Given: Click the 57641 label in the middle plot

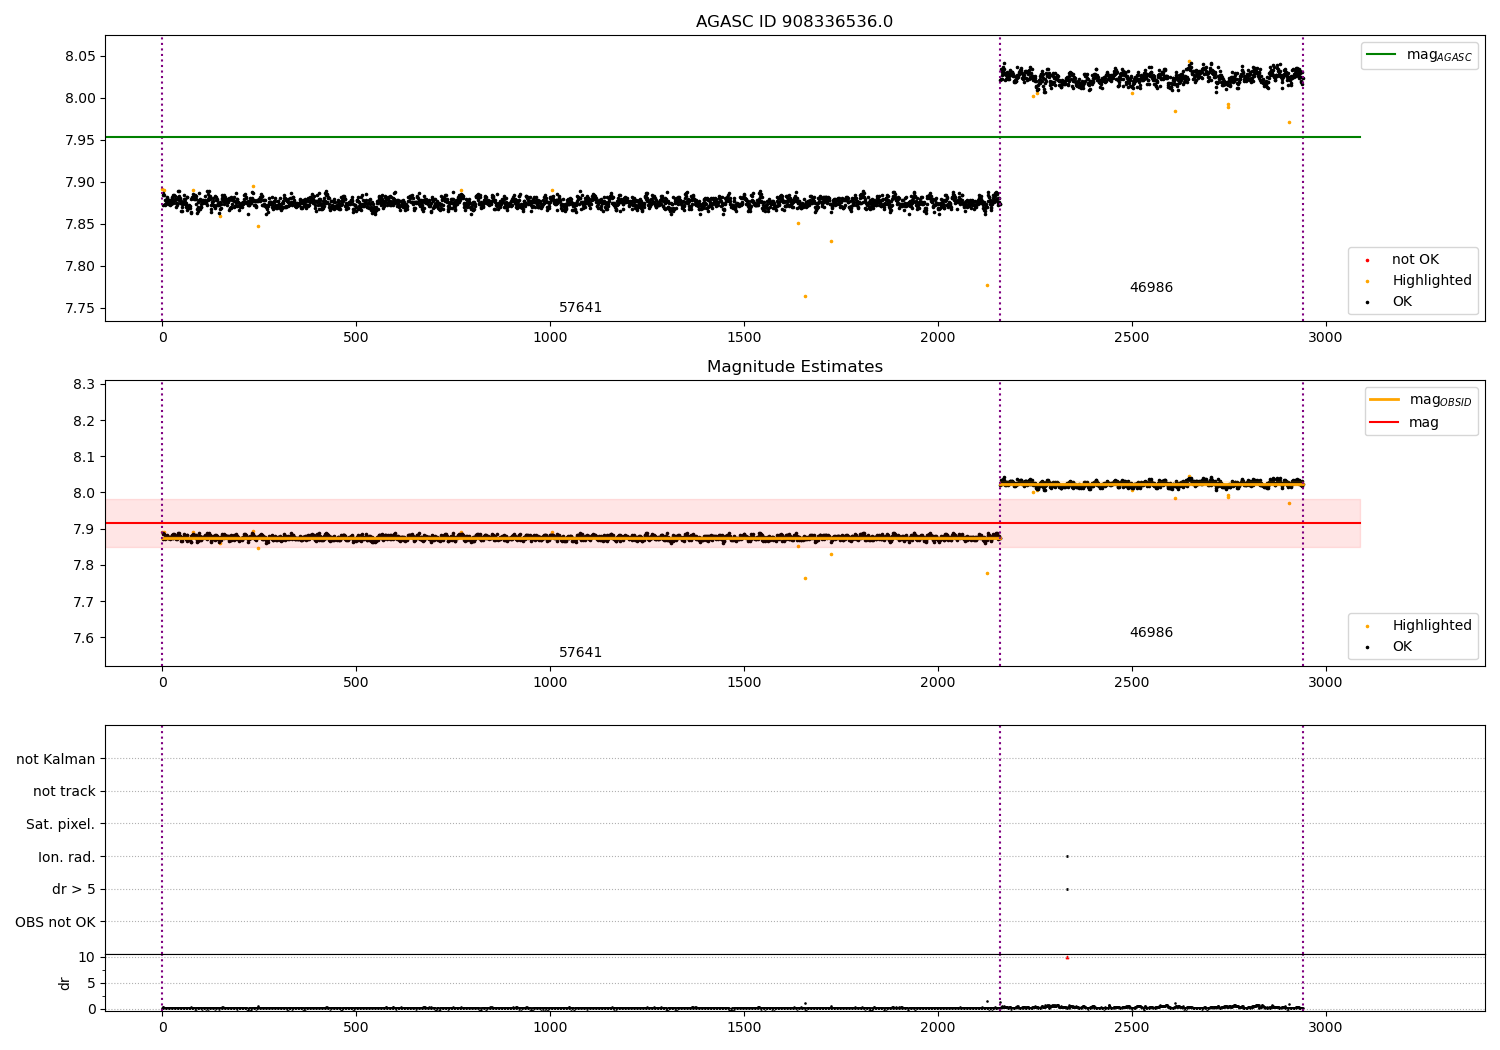Looking at the screenshot, I should point(580,653).
